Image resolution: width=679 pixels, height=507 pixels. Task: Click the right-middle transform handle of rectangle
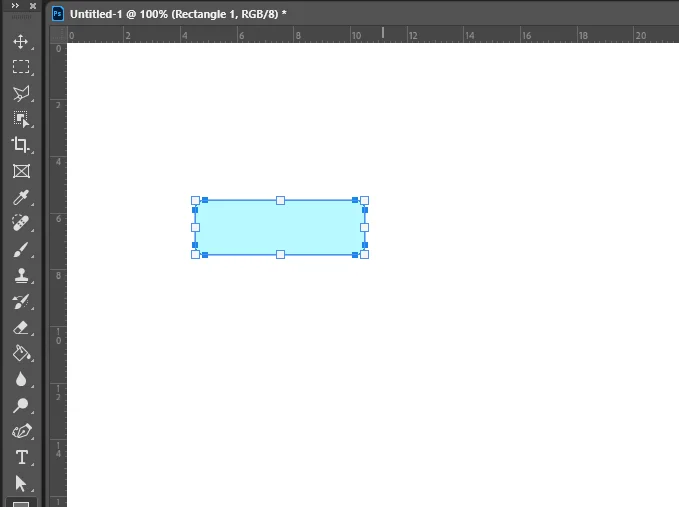(x=364, y=227)
